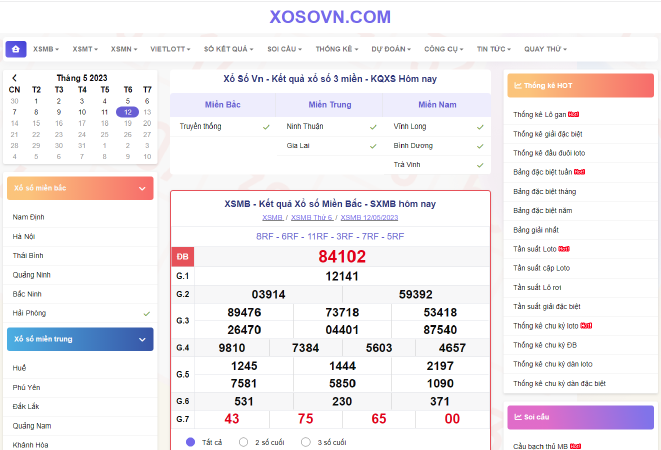The image size is (661, 450).
Task: Switch to the Miền Nam tab
Action: pyautogui.click(x=437, y=105)
